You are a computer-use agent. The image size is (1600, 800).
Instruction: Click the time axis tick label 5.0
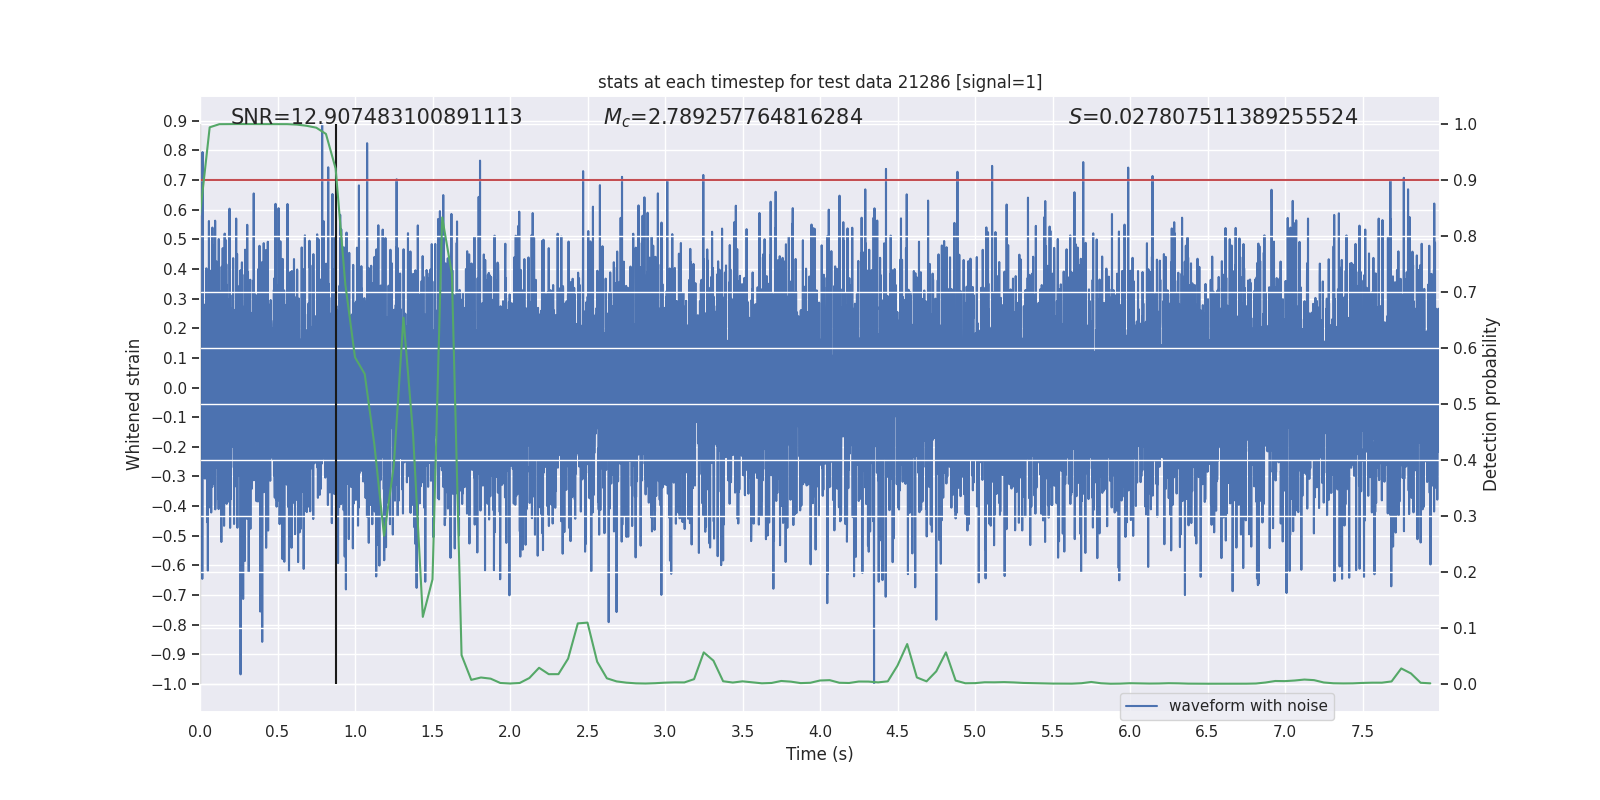click(x=975, y=731)
